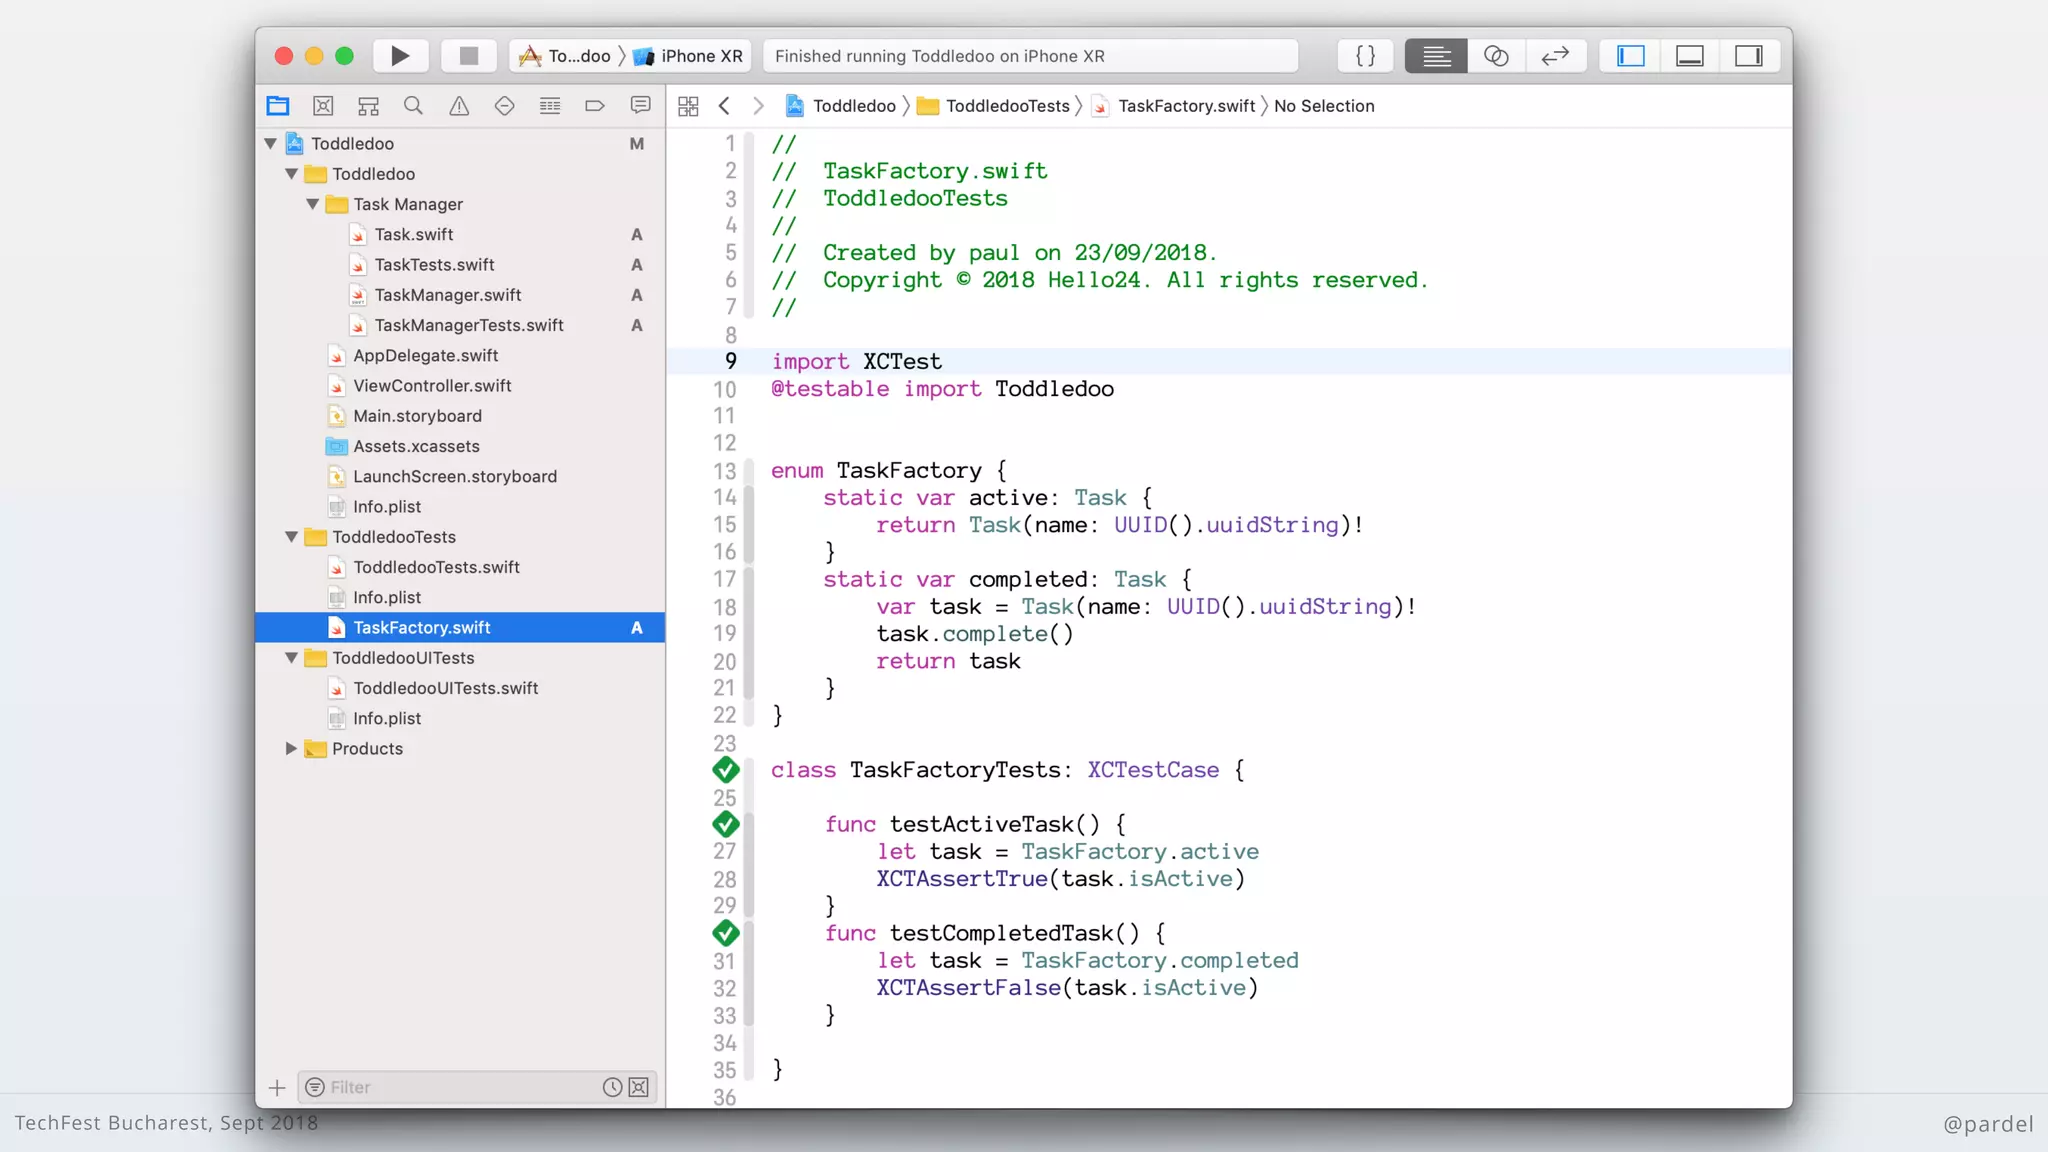The height and width of the screenshot is (1152, 2048).
Task: Open the Issue navigator warning icon
Action: point(459,106)
